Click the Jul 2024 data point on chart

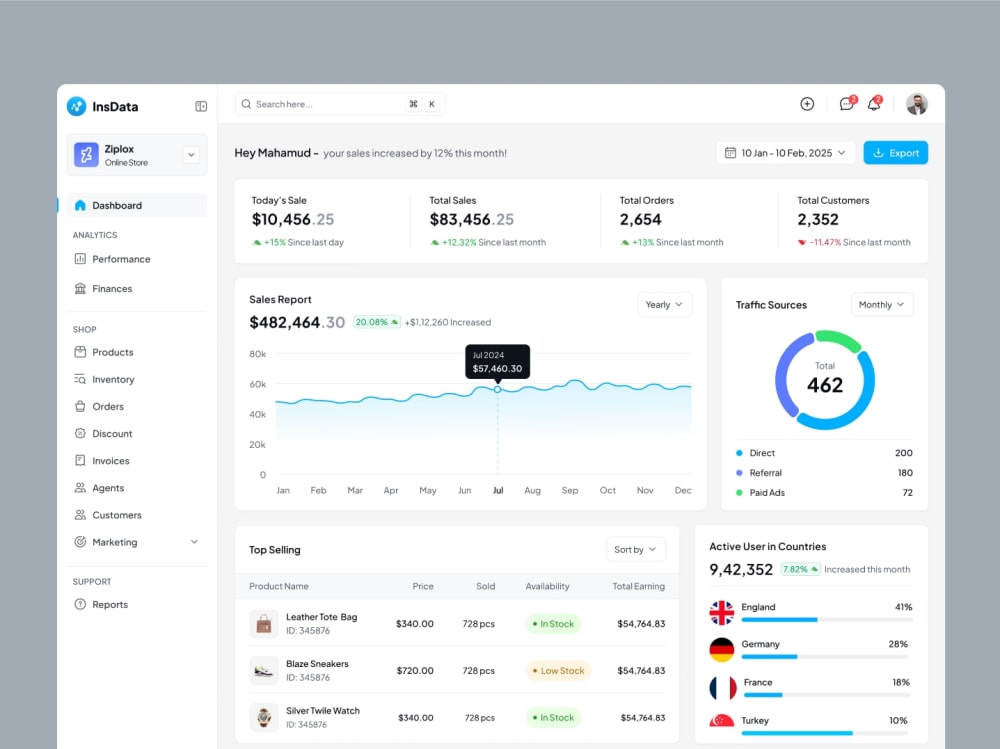coord(497,389)
